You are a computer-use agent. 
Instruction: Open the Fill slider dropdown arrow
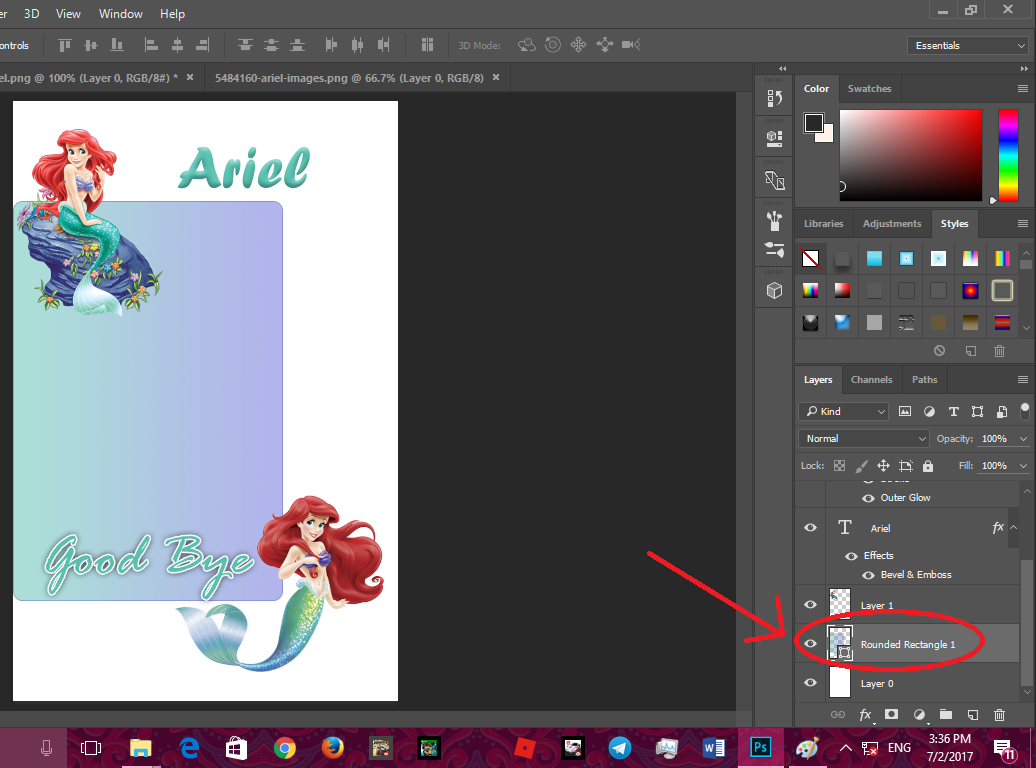(x=1023, y=466)
